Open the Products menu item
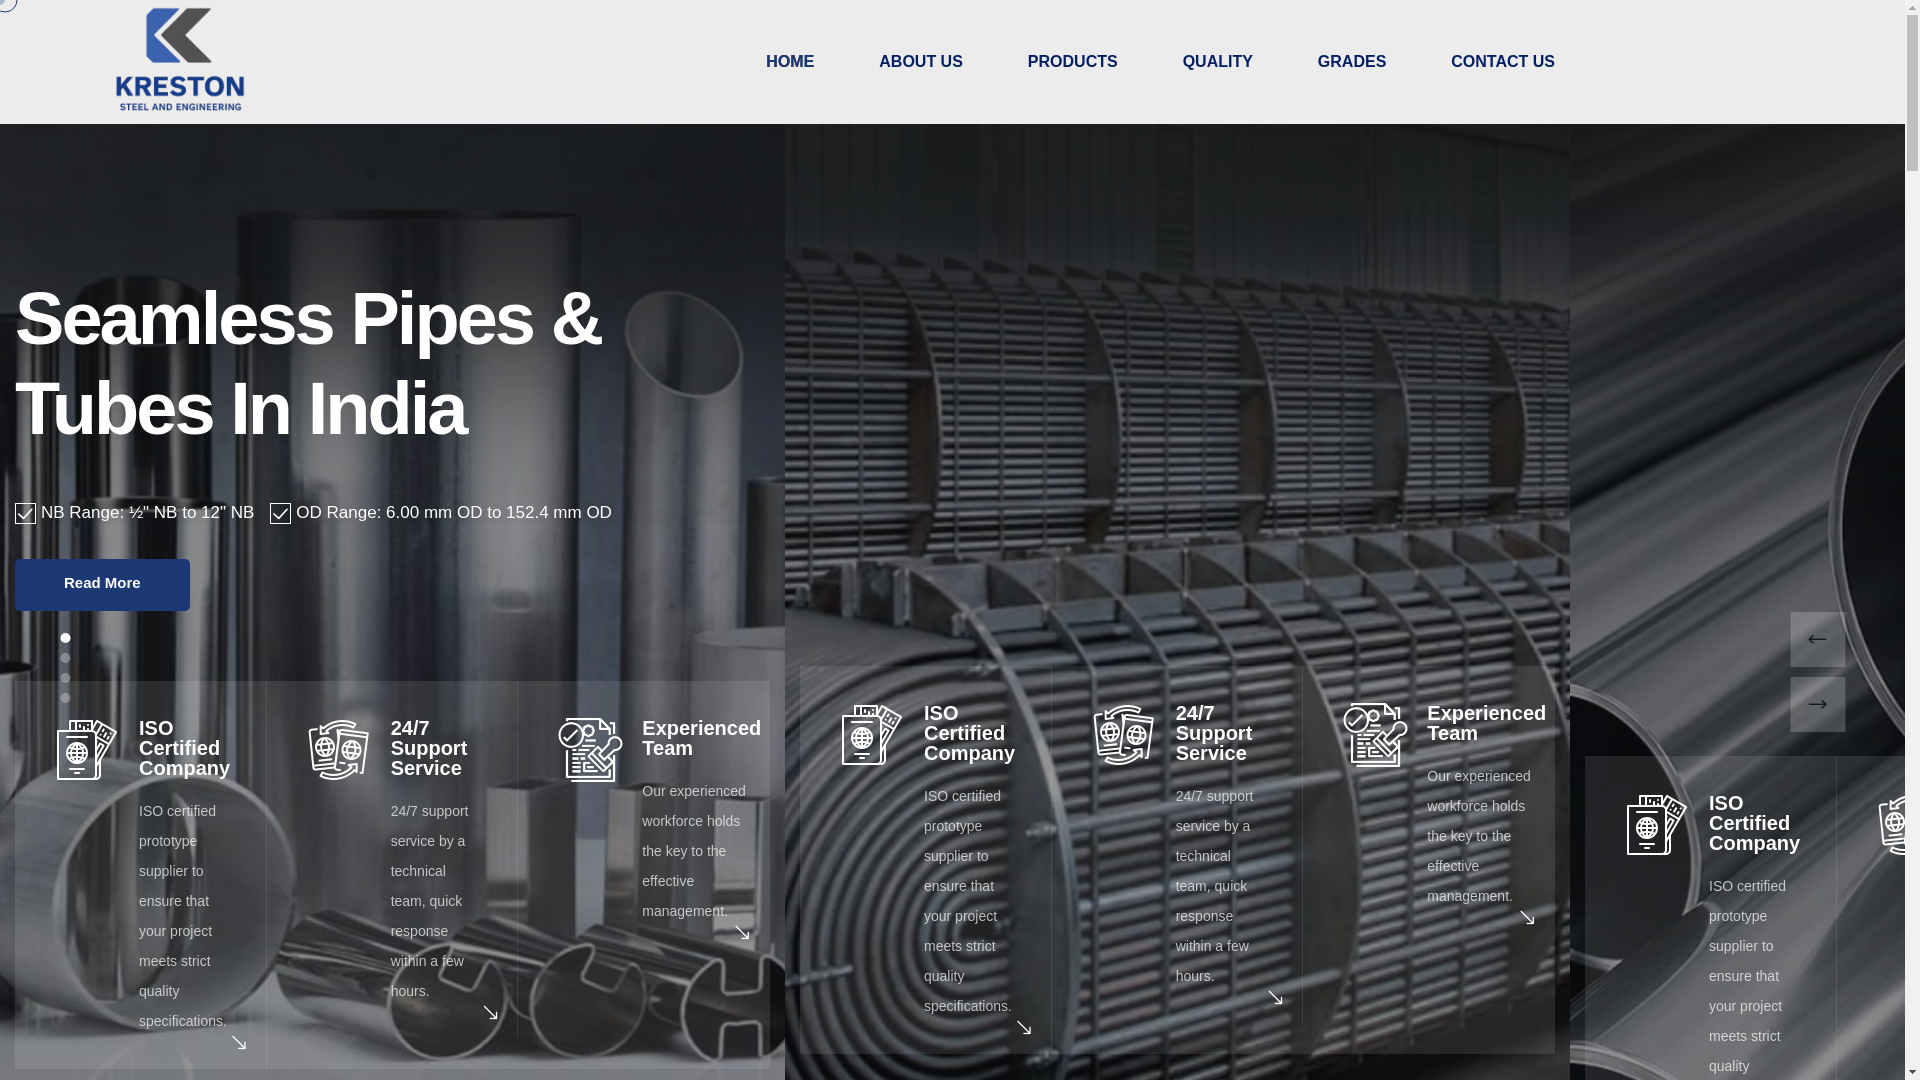This screenshot has width=1920, height=1080. pos(1072,62)
